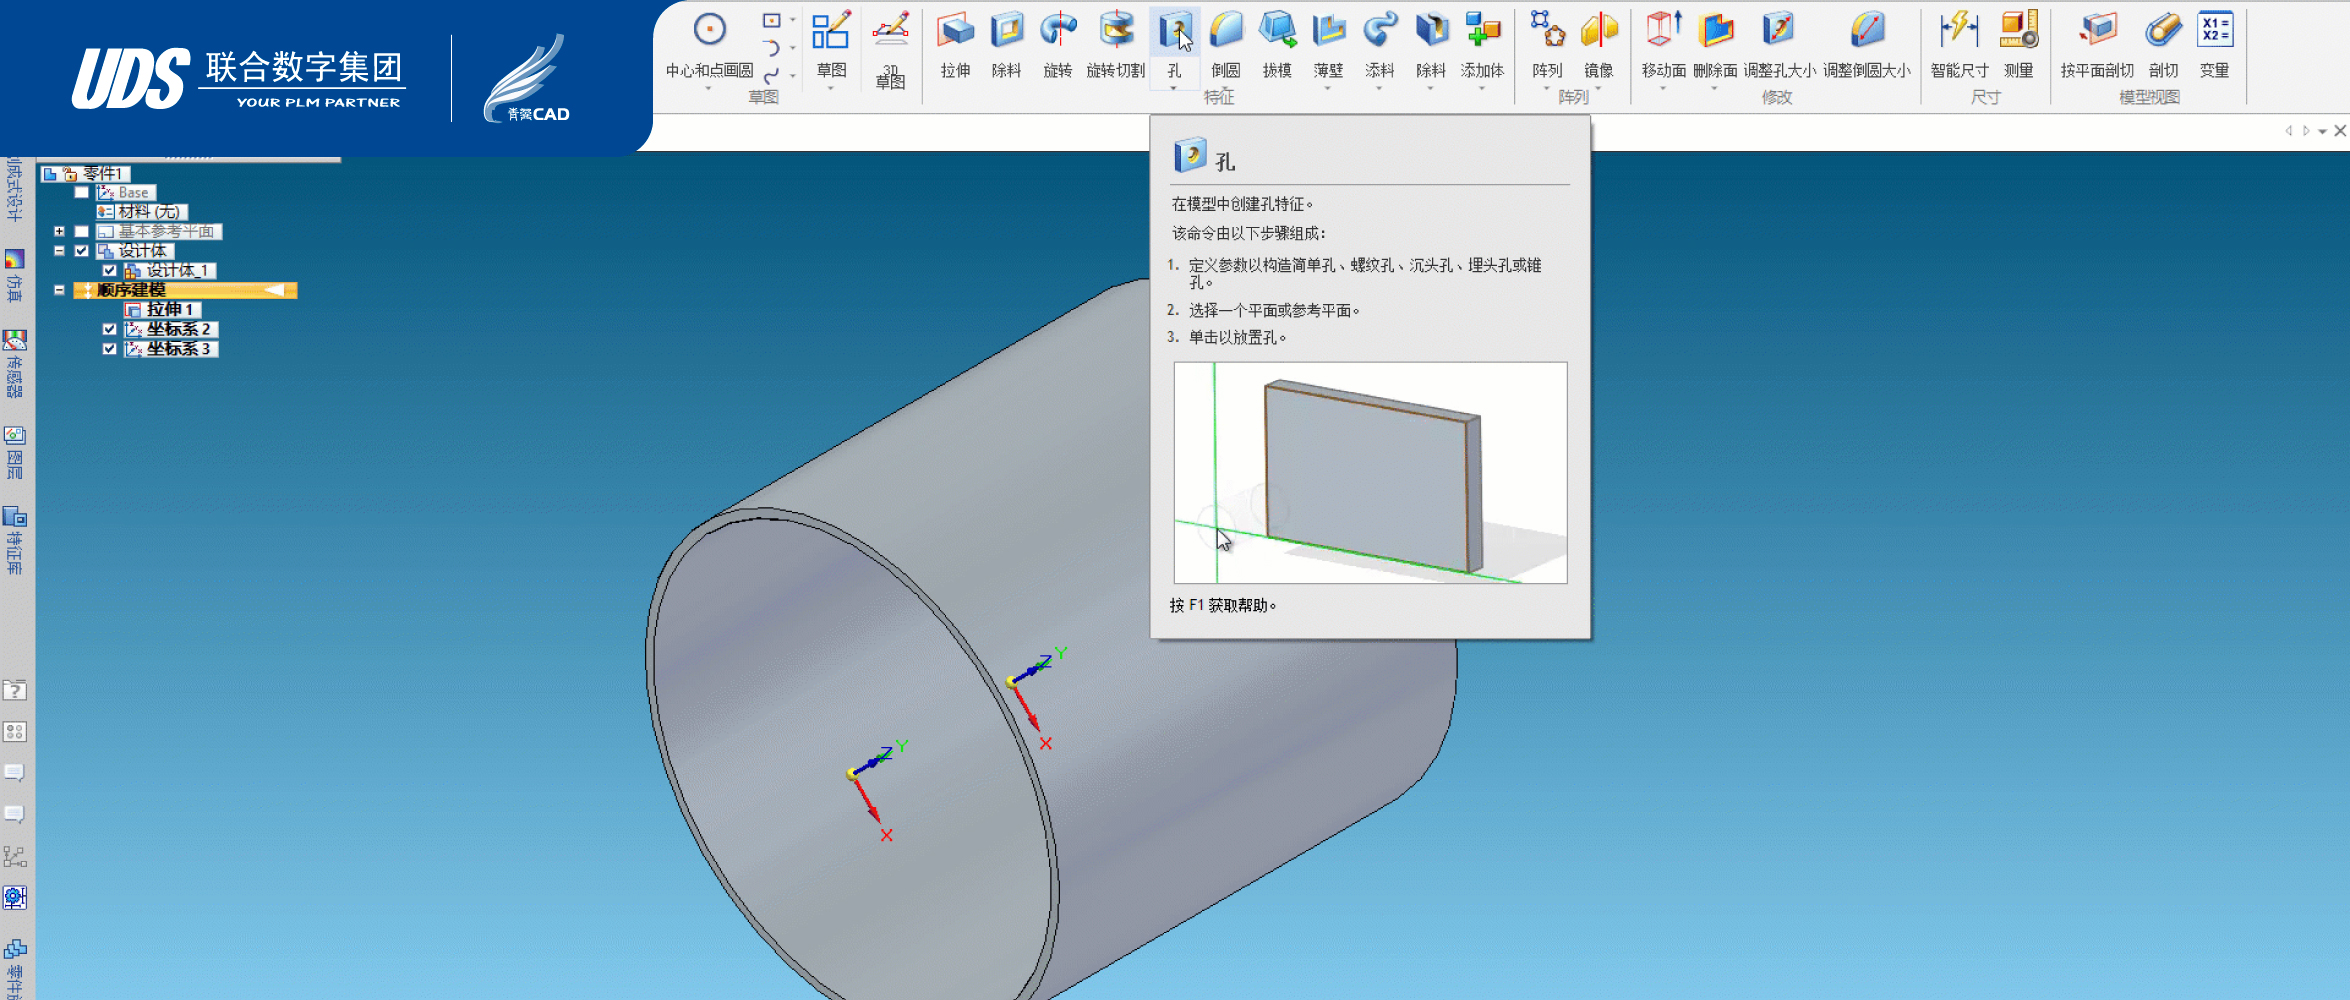This screenshot has width=2350, height=1000.
Task: Expand the 基本参考平面 tree node
Action: (x=59, y=231)
